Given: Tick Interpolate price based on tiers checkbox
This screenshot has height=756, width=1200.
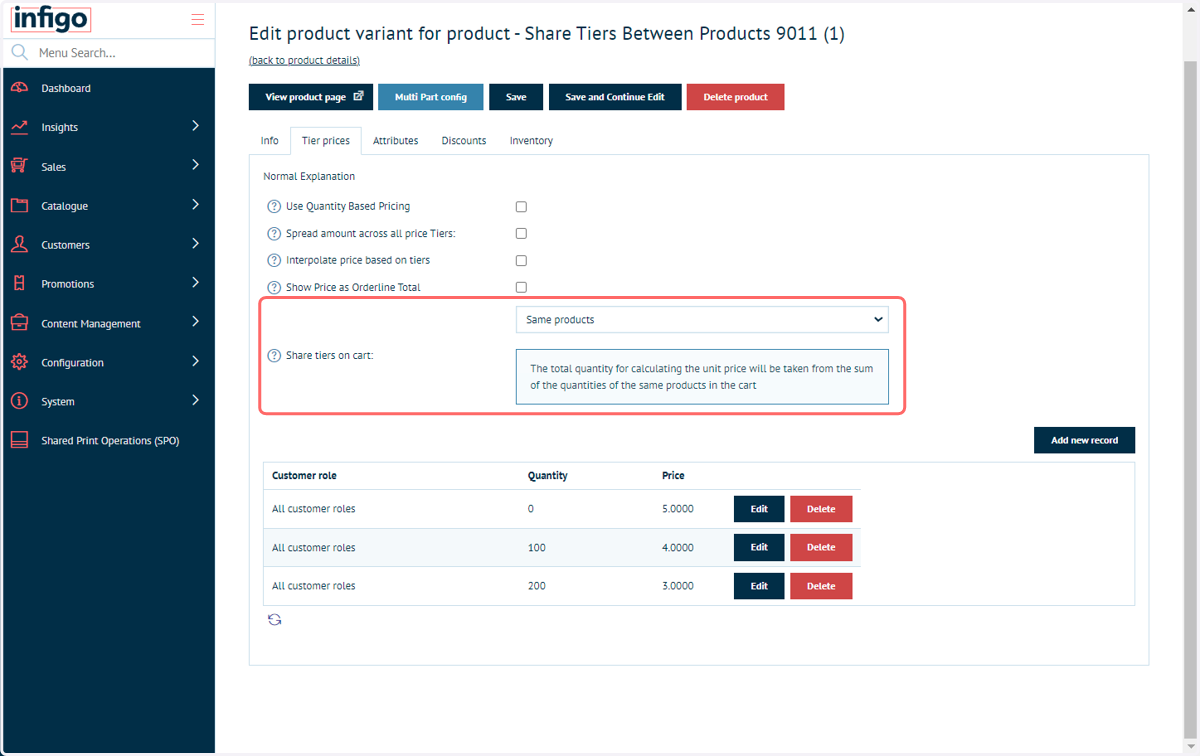Looking at the screenshot, I should (x=521, y=261).
